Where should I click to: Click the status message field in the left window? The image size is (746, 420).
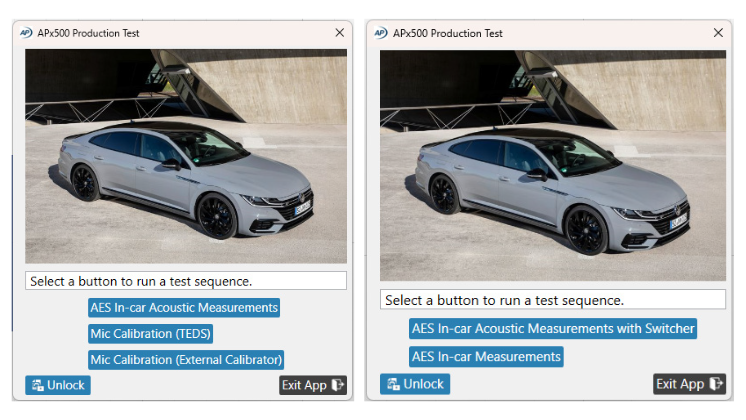pos(186,281)
